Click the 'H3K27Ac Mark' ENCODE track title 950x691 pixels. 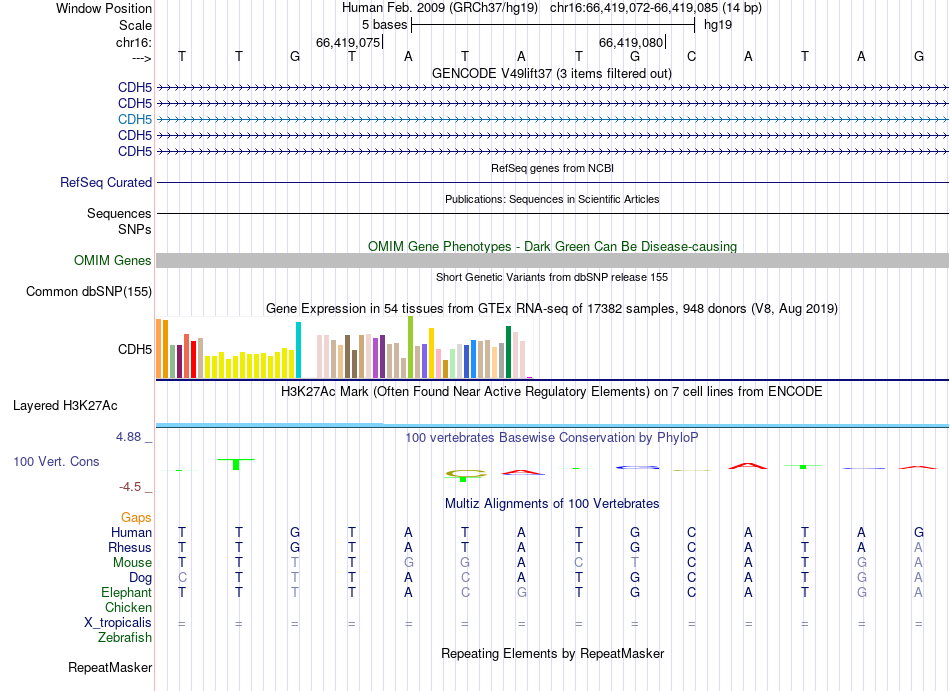pos(552,391)
